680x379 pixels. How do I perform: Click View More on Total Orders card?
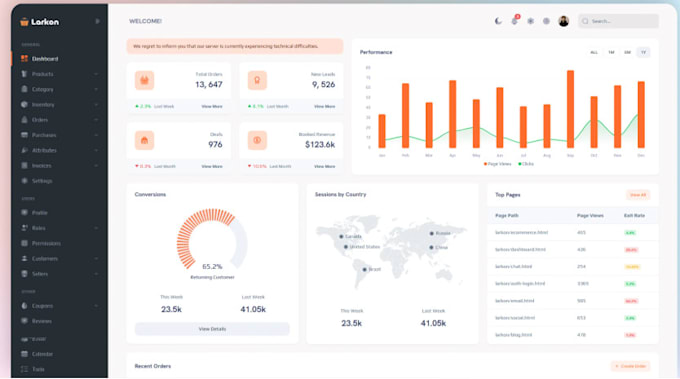pos(212,106)
